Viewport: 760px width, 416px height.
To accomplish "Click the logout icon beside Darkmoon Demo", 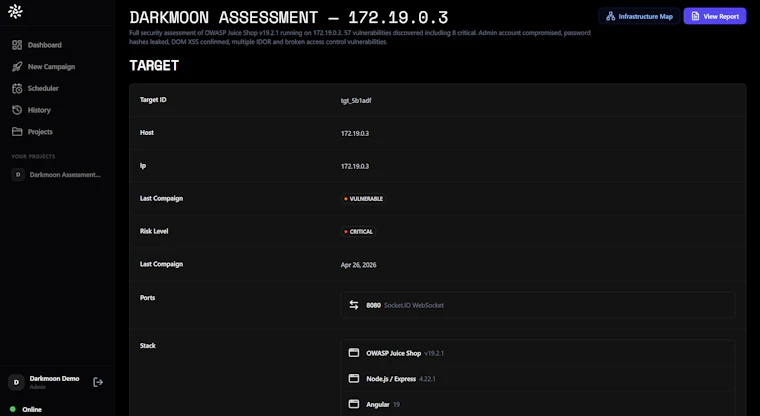I will (98, 382).
